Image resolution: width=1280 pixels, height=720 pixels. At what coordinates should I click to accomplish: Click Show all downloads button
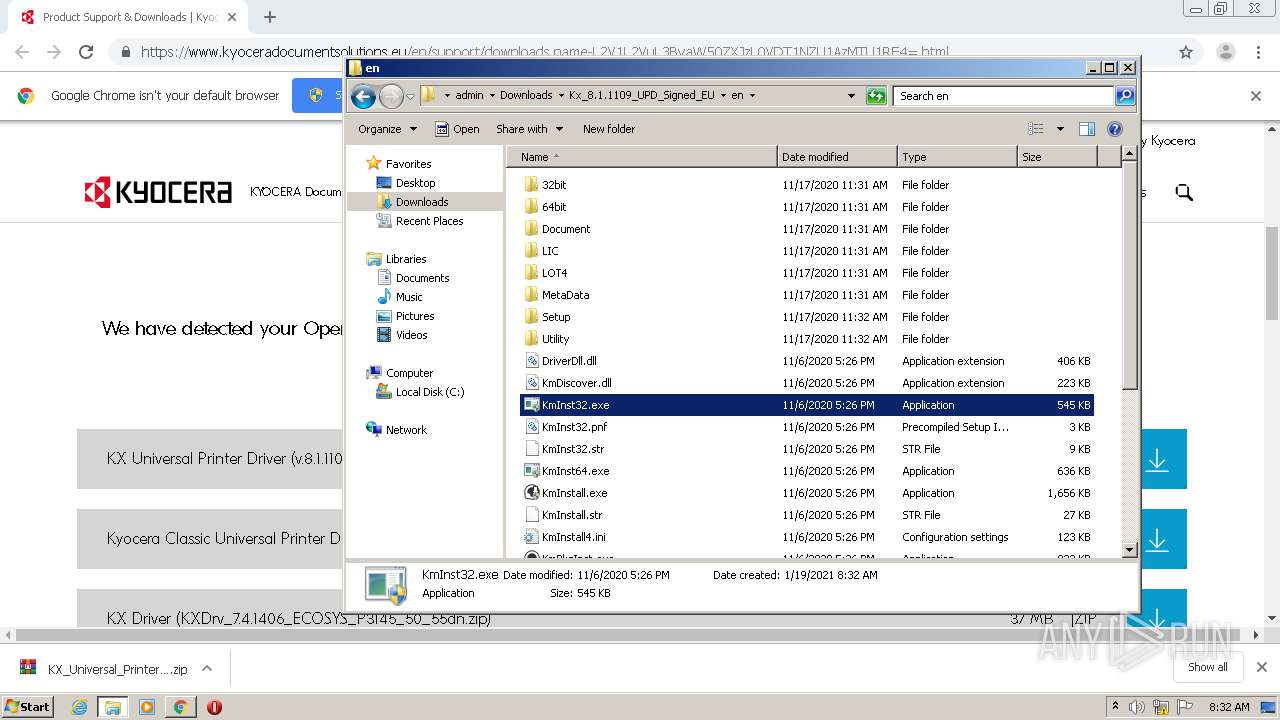(1207, 667)
